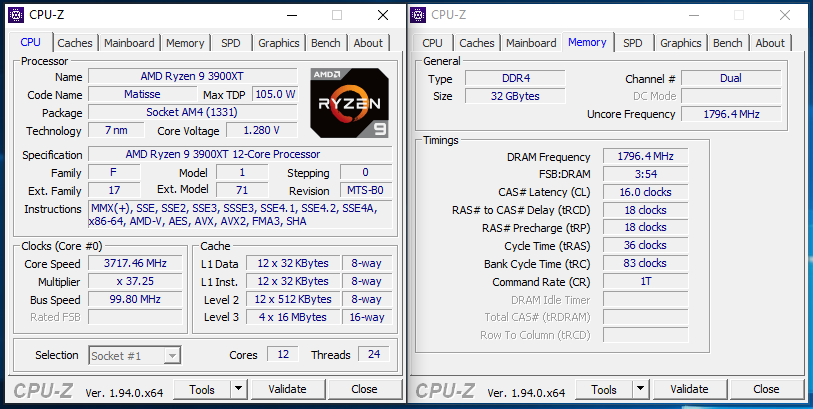Open About tab in left CPU-Z window

368,43
